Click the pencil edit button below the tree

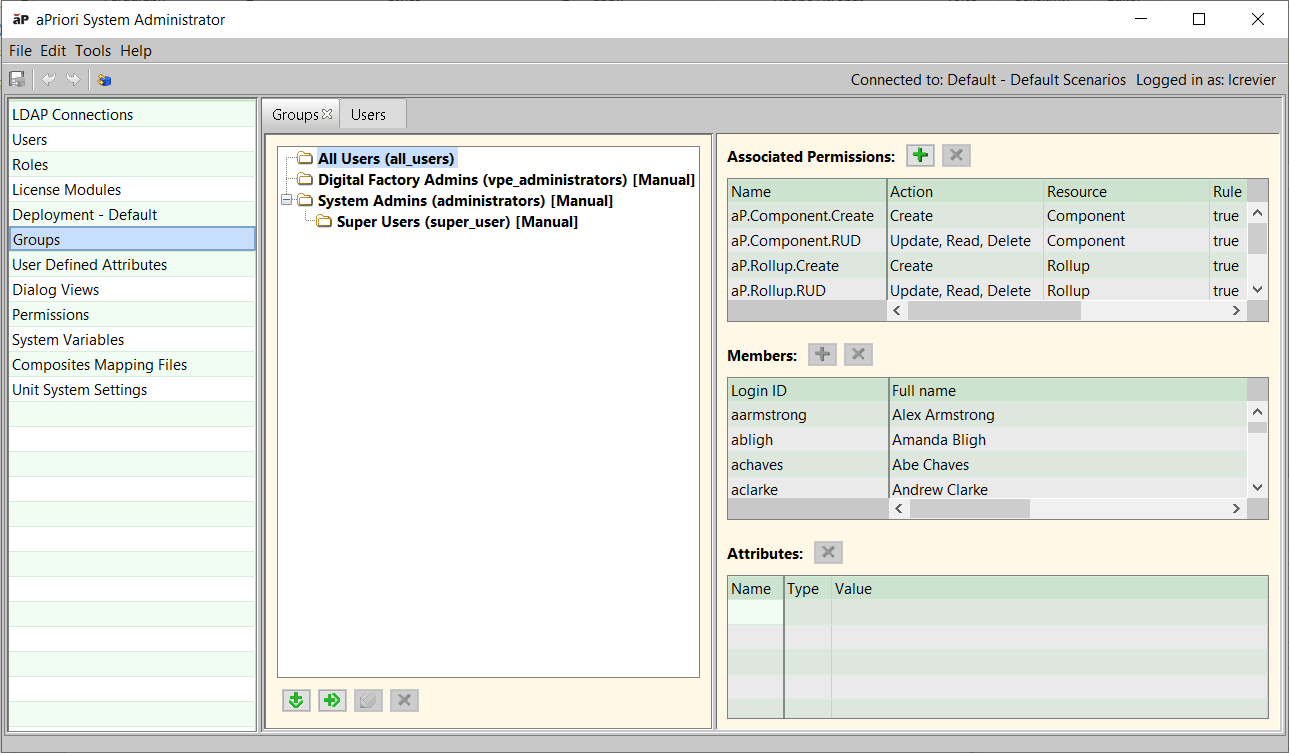(368, 701)
